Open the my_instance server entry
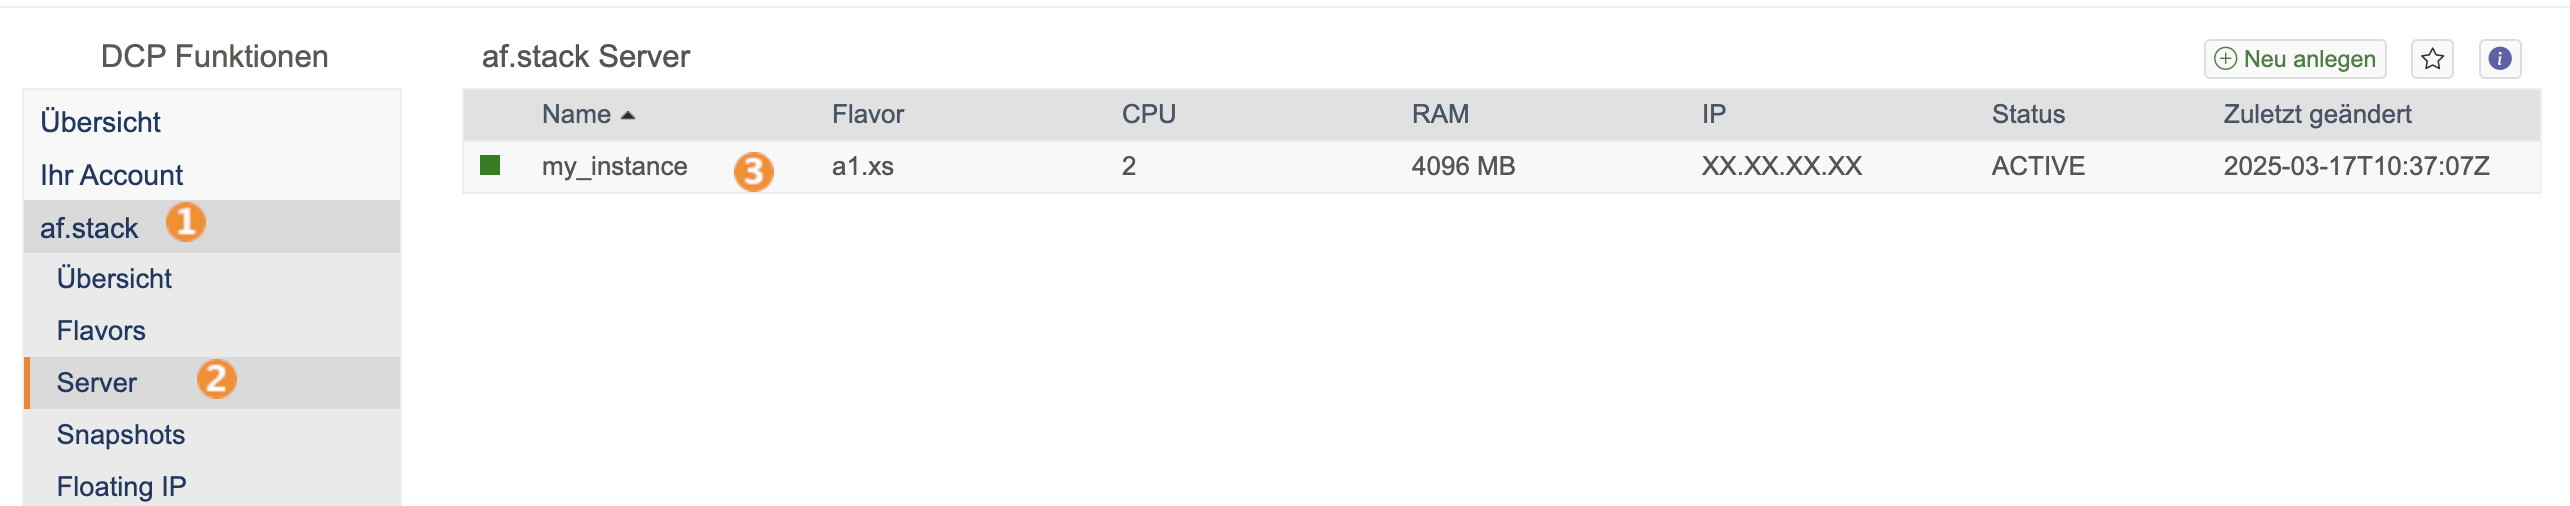 [x=614, y=166]
